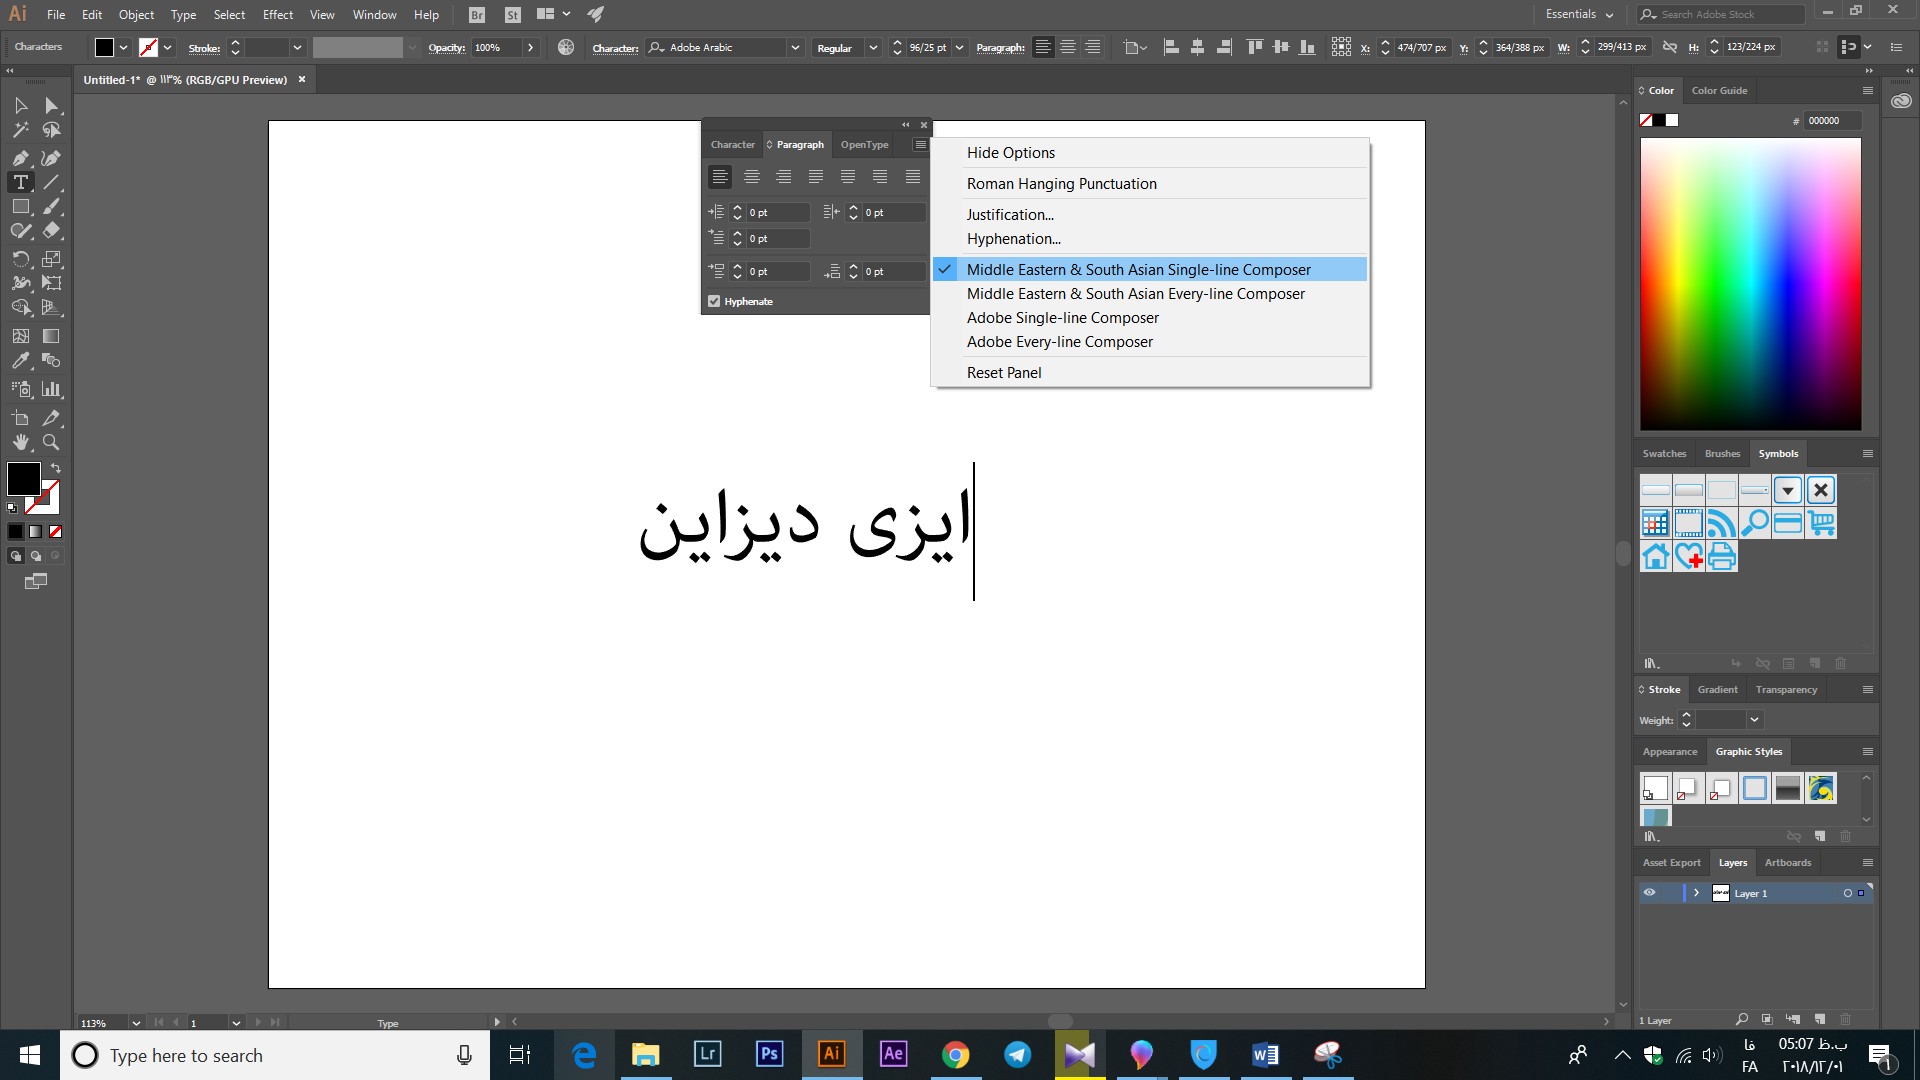Select the Line Segment tool
The image size is (1920, 1080).
[51, 182]
